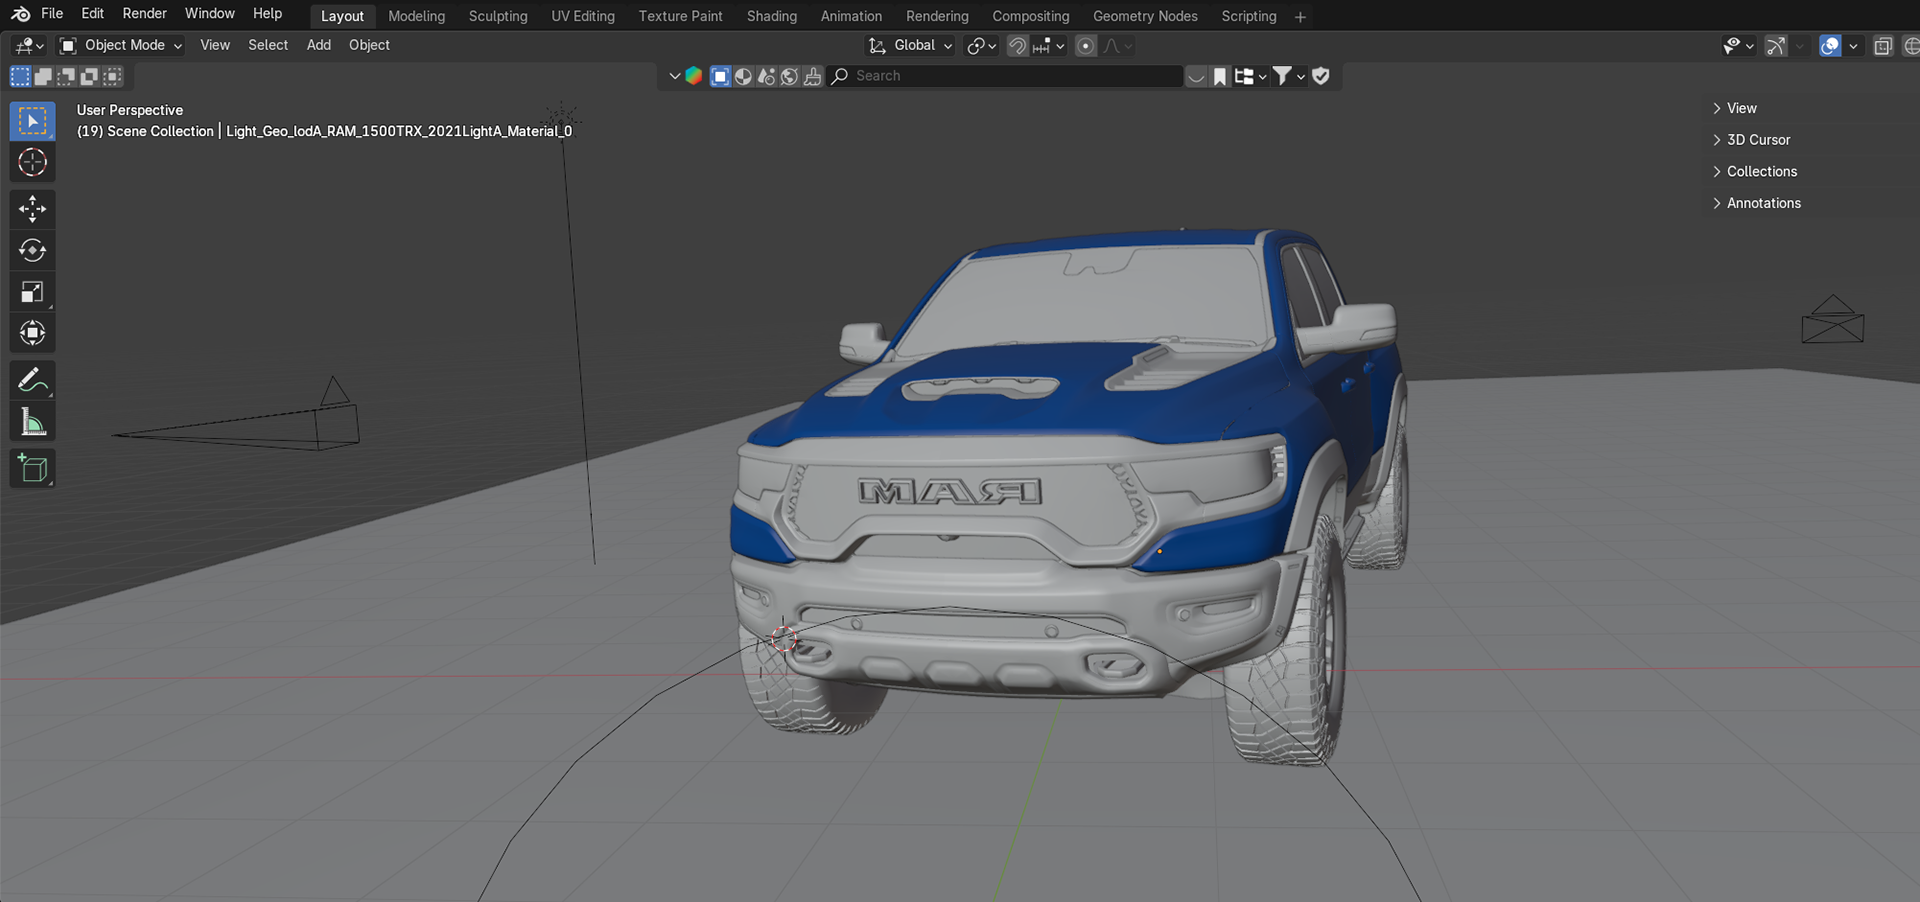Select the Scale tool
Image resolution: width=1920 pixels, height=902 pixels.
point(32,292)
